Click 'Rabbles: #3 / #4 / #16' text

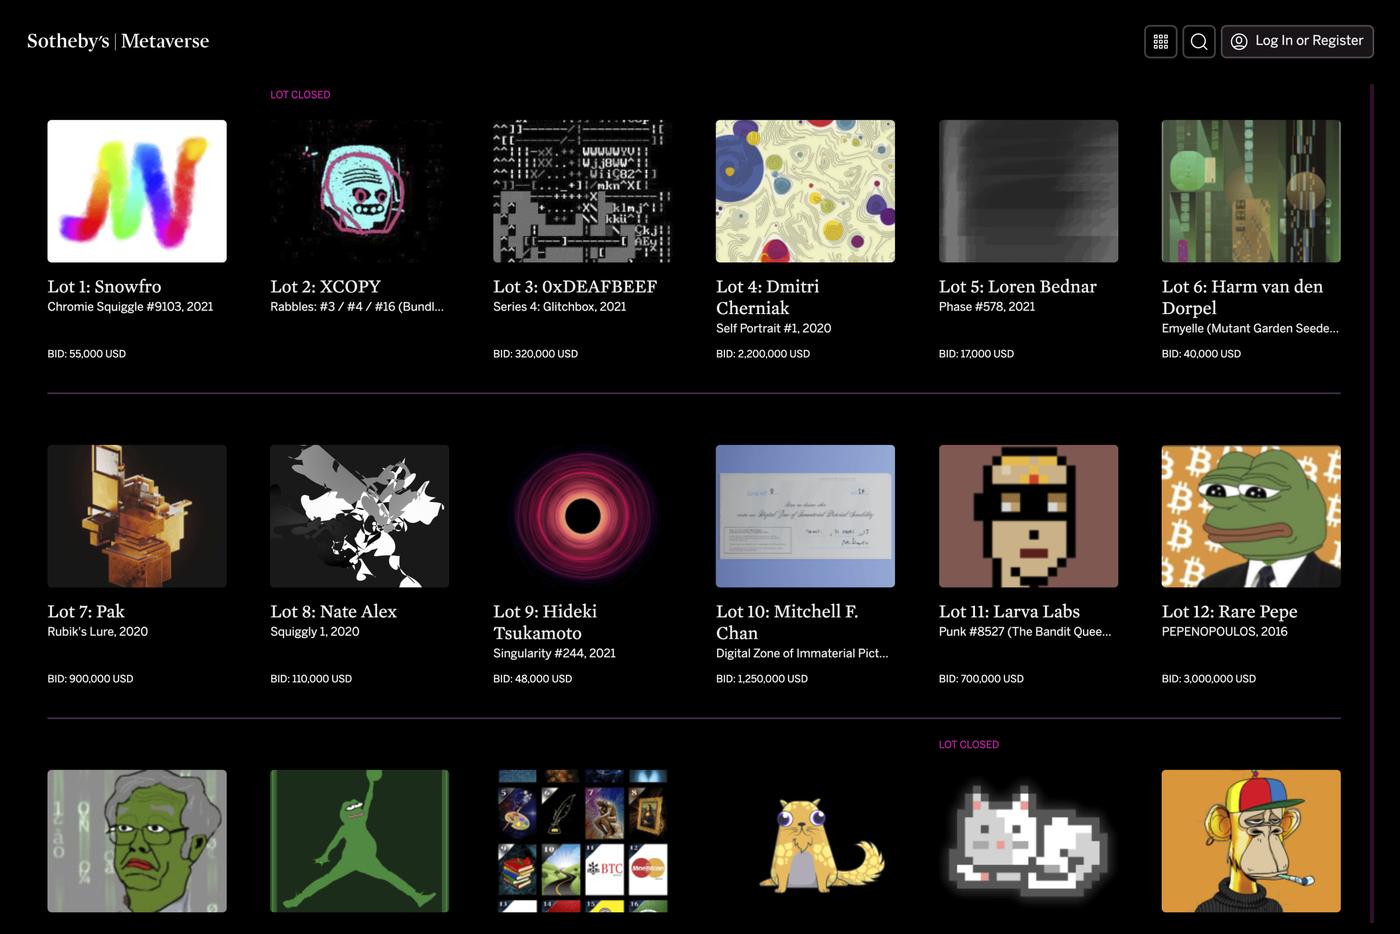[357, 307]
